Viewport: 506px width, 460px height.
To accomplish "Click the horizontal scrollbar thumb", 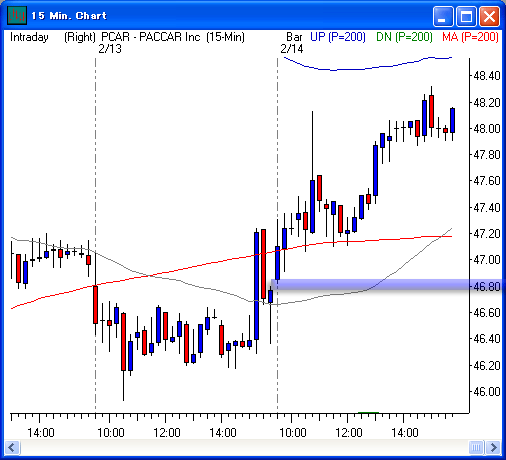I will click(x=476, y=447).
